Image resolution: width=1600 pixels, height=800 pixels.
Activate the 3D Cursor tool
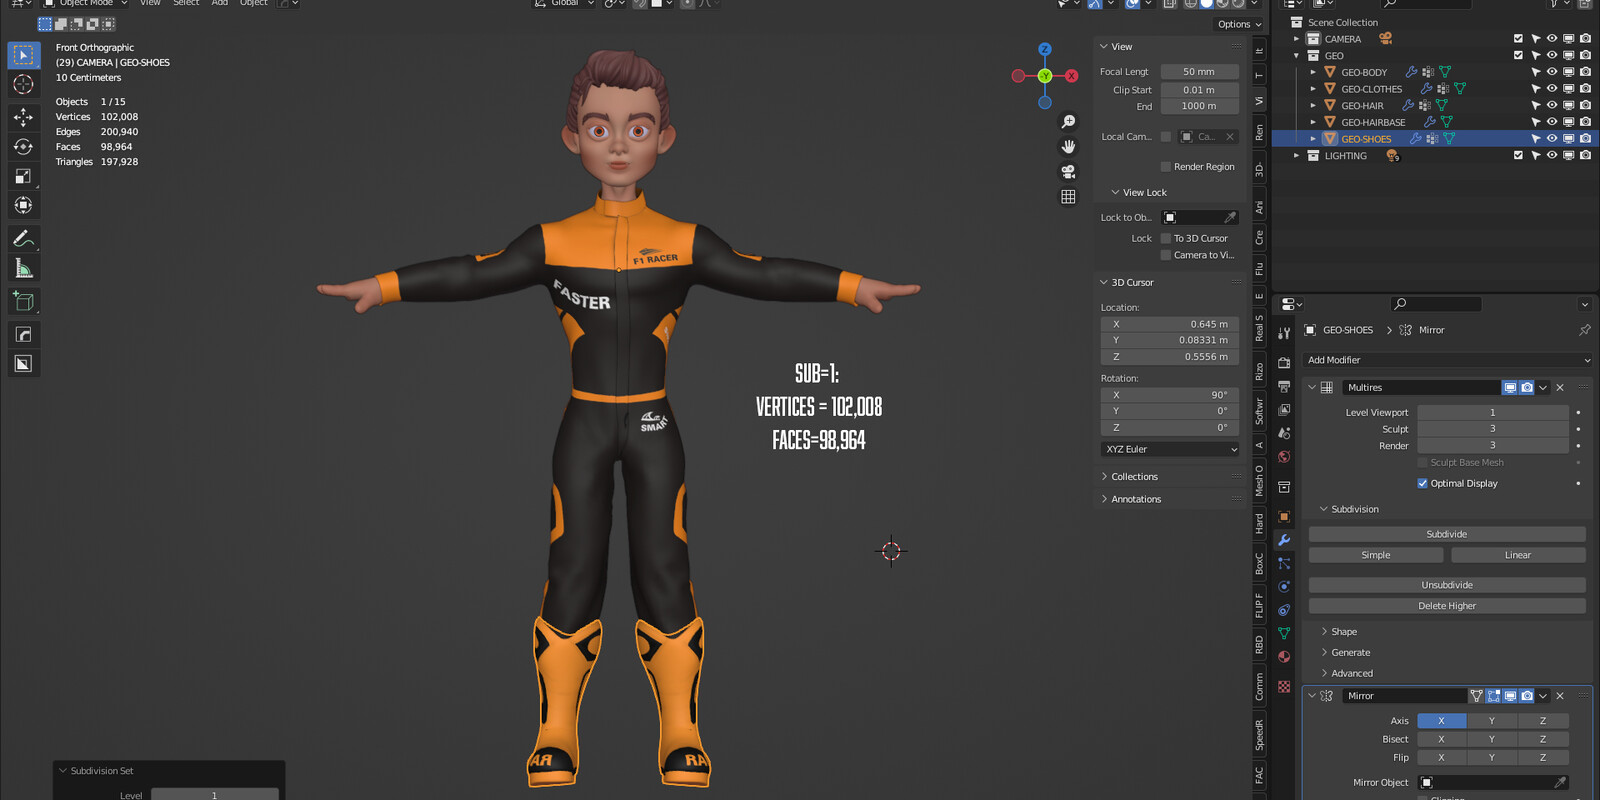click(x=23, y=85)
